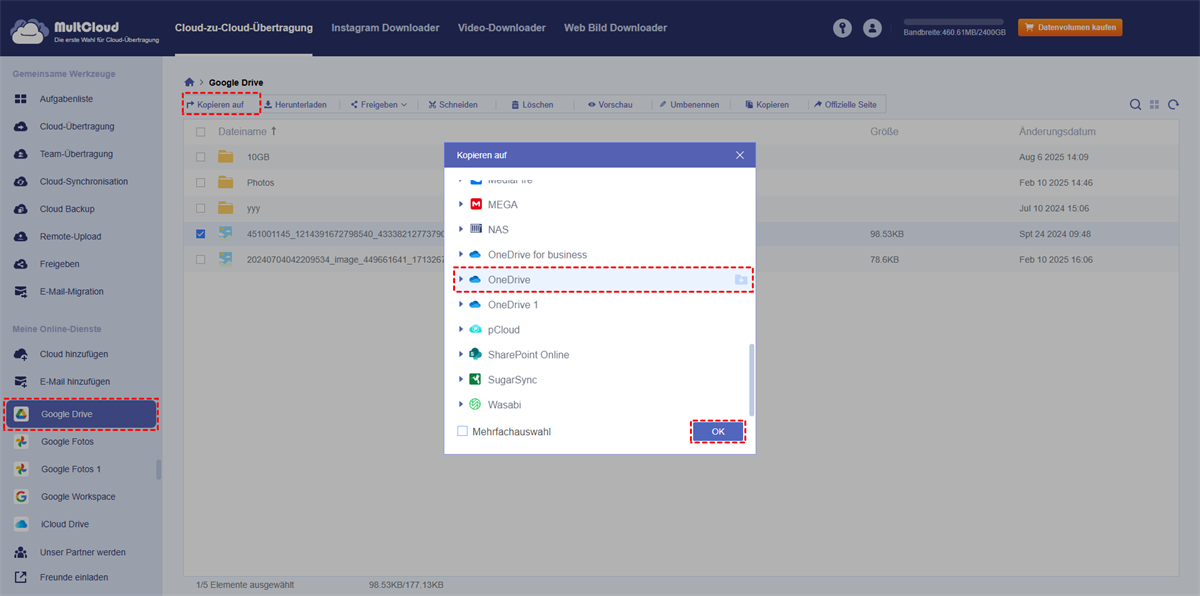
Task: Toggle the select-all checkbox next to Dateiname
Action: click(201, 132)
